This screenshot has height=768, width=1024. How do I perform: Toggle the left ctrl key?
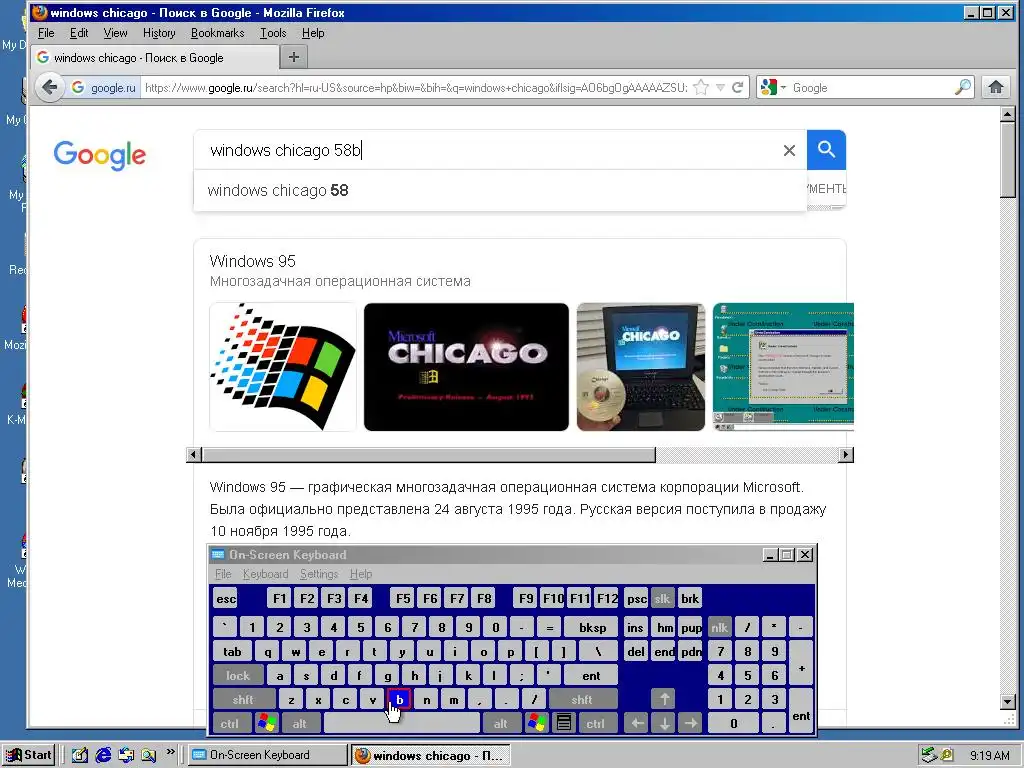click(x=230, y=723)
